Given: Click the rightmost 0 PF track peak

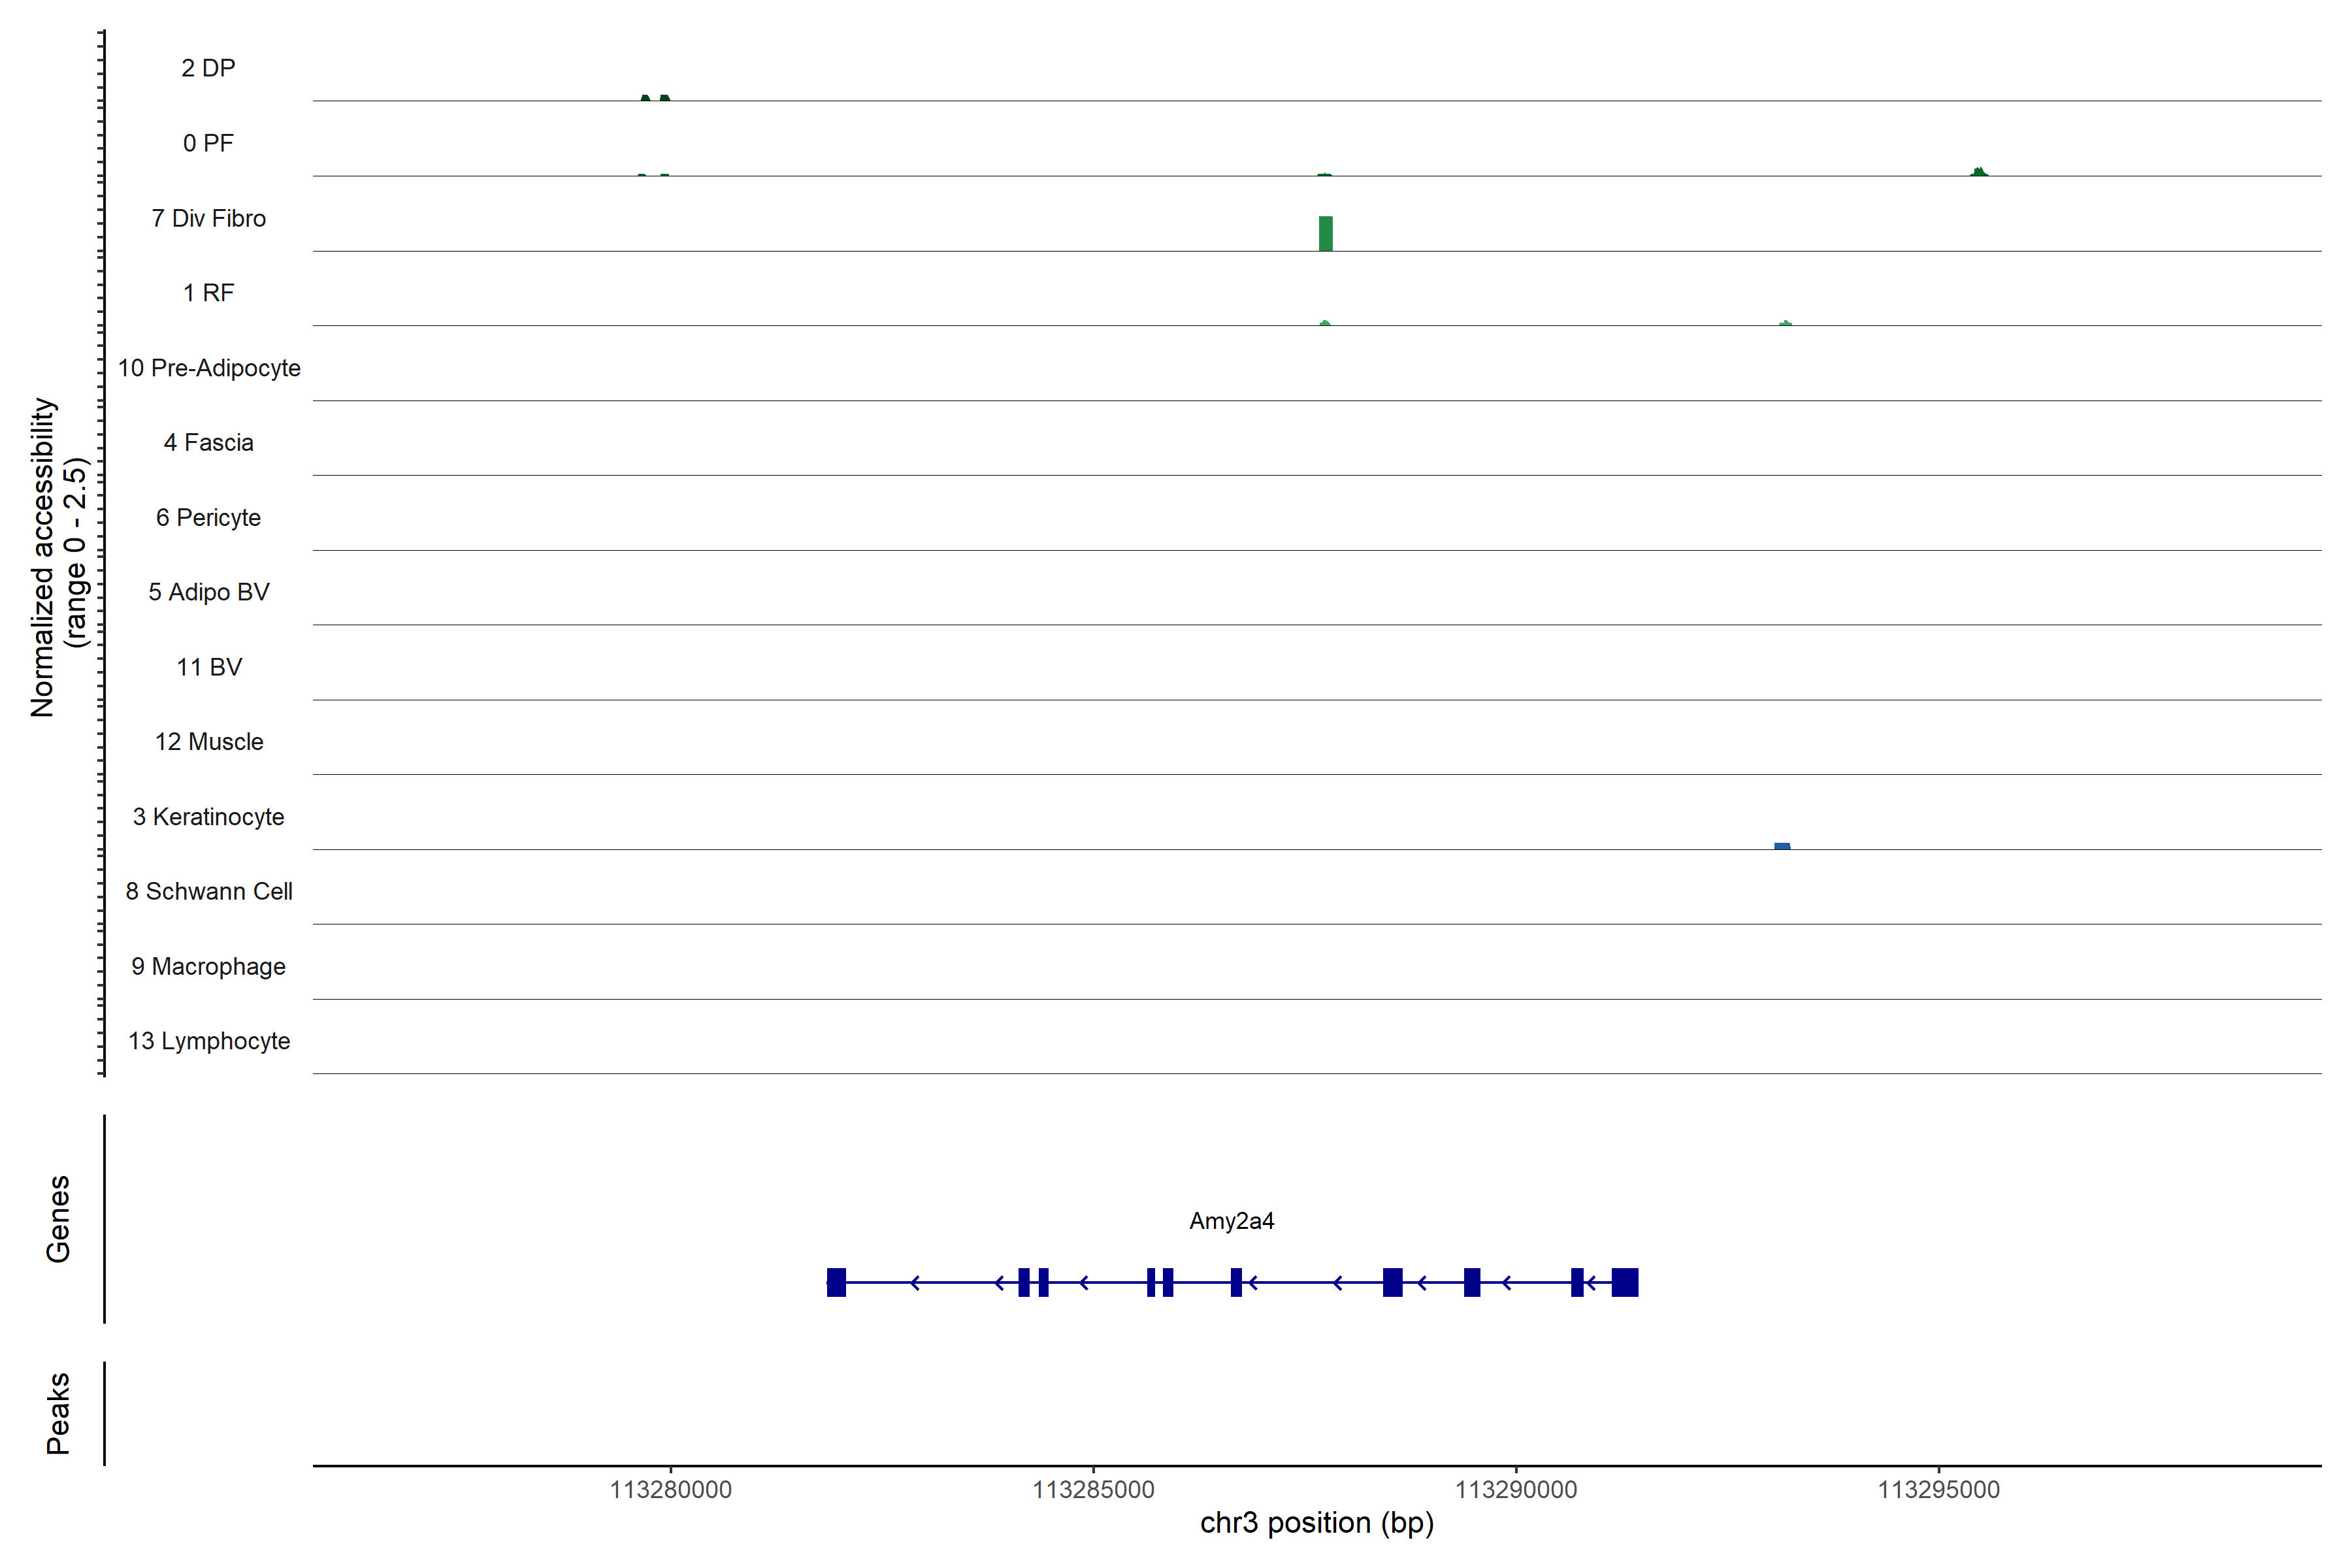Looking at the screenshot, I should coord(1978,172).
